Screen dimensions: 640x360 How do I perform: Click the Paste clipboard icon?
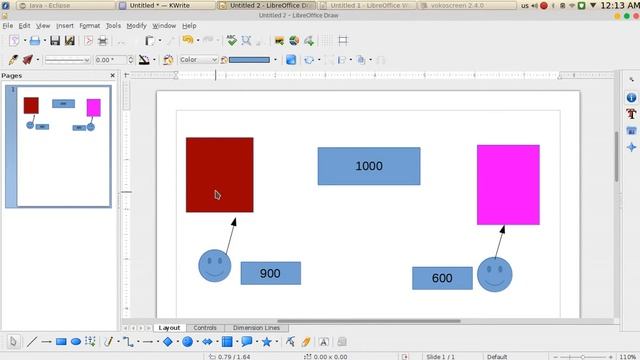(149, 40)
